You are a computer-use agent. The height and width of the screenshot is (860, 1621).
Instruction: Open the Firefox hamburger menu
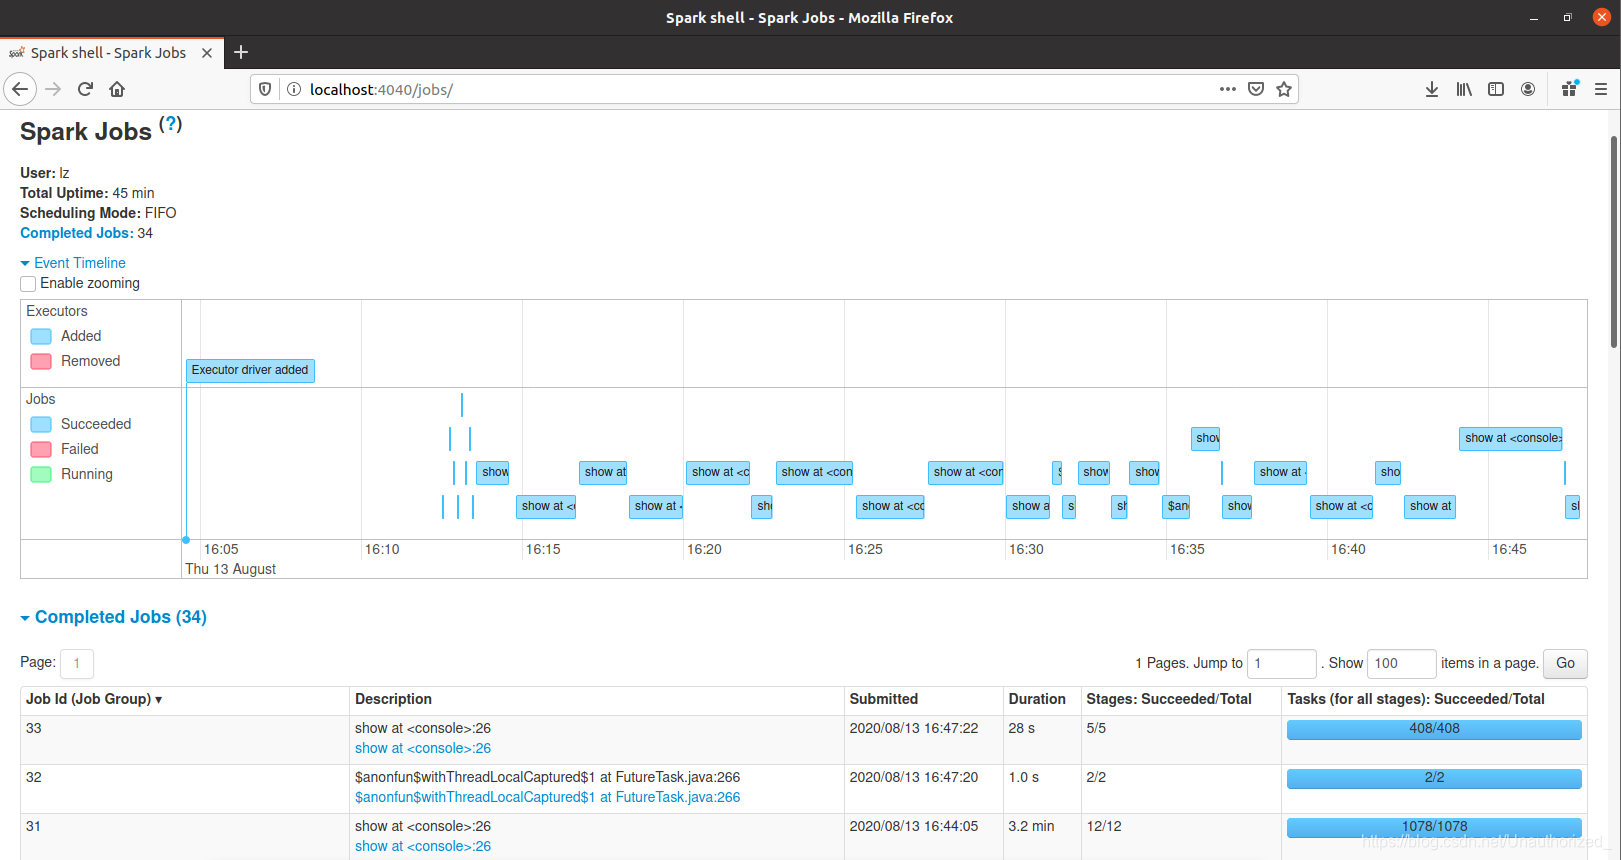click(1601, 89)
